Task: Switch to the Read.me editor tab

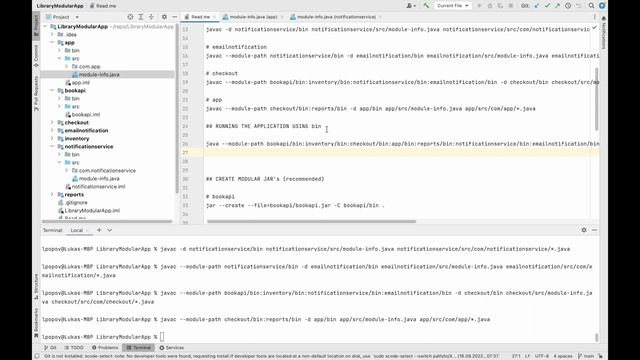Action: pyautogui.click(x=200, y=17)
